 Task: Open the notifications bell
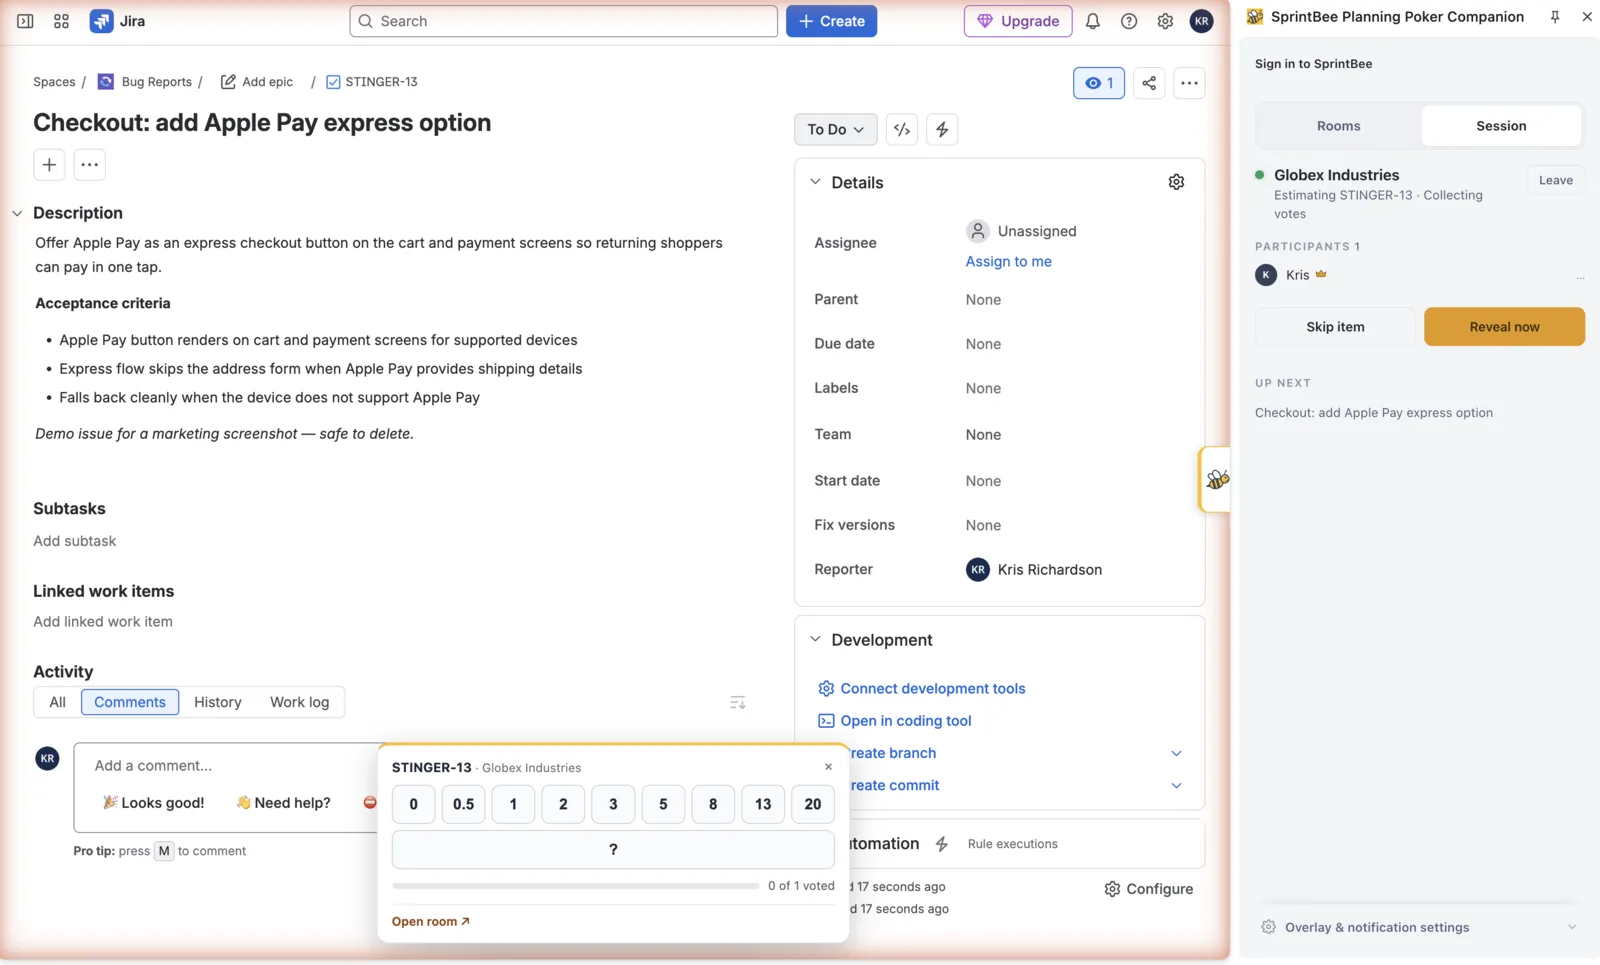(1092, 21)
